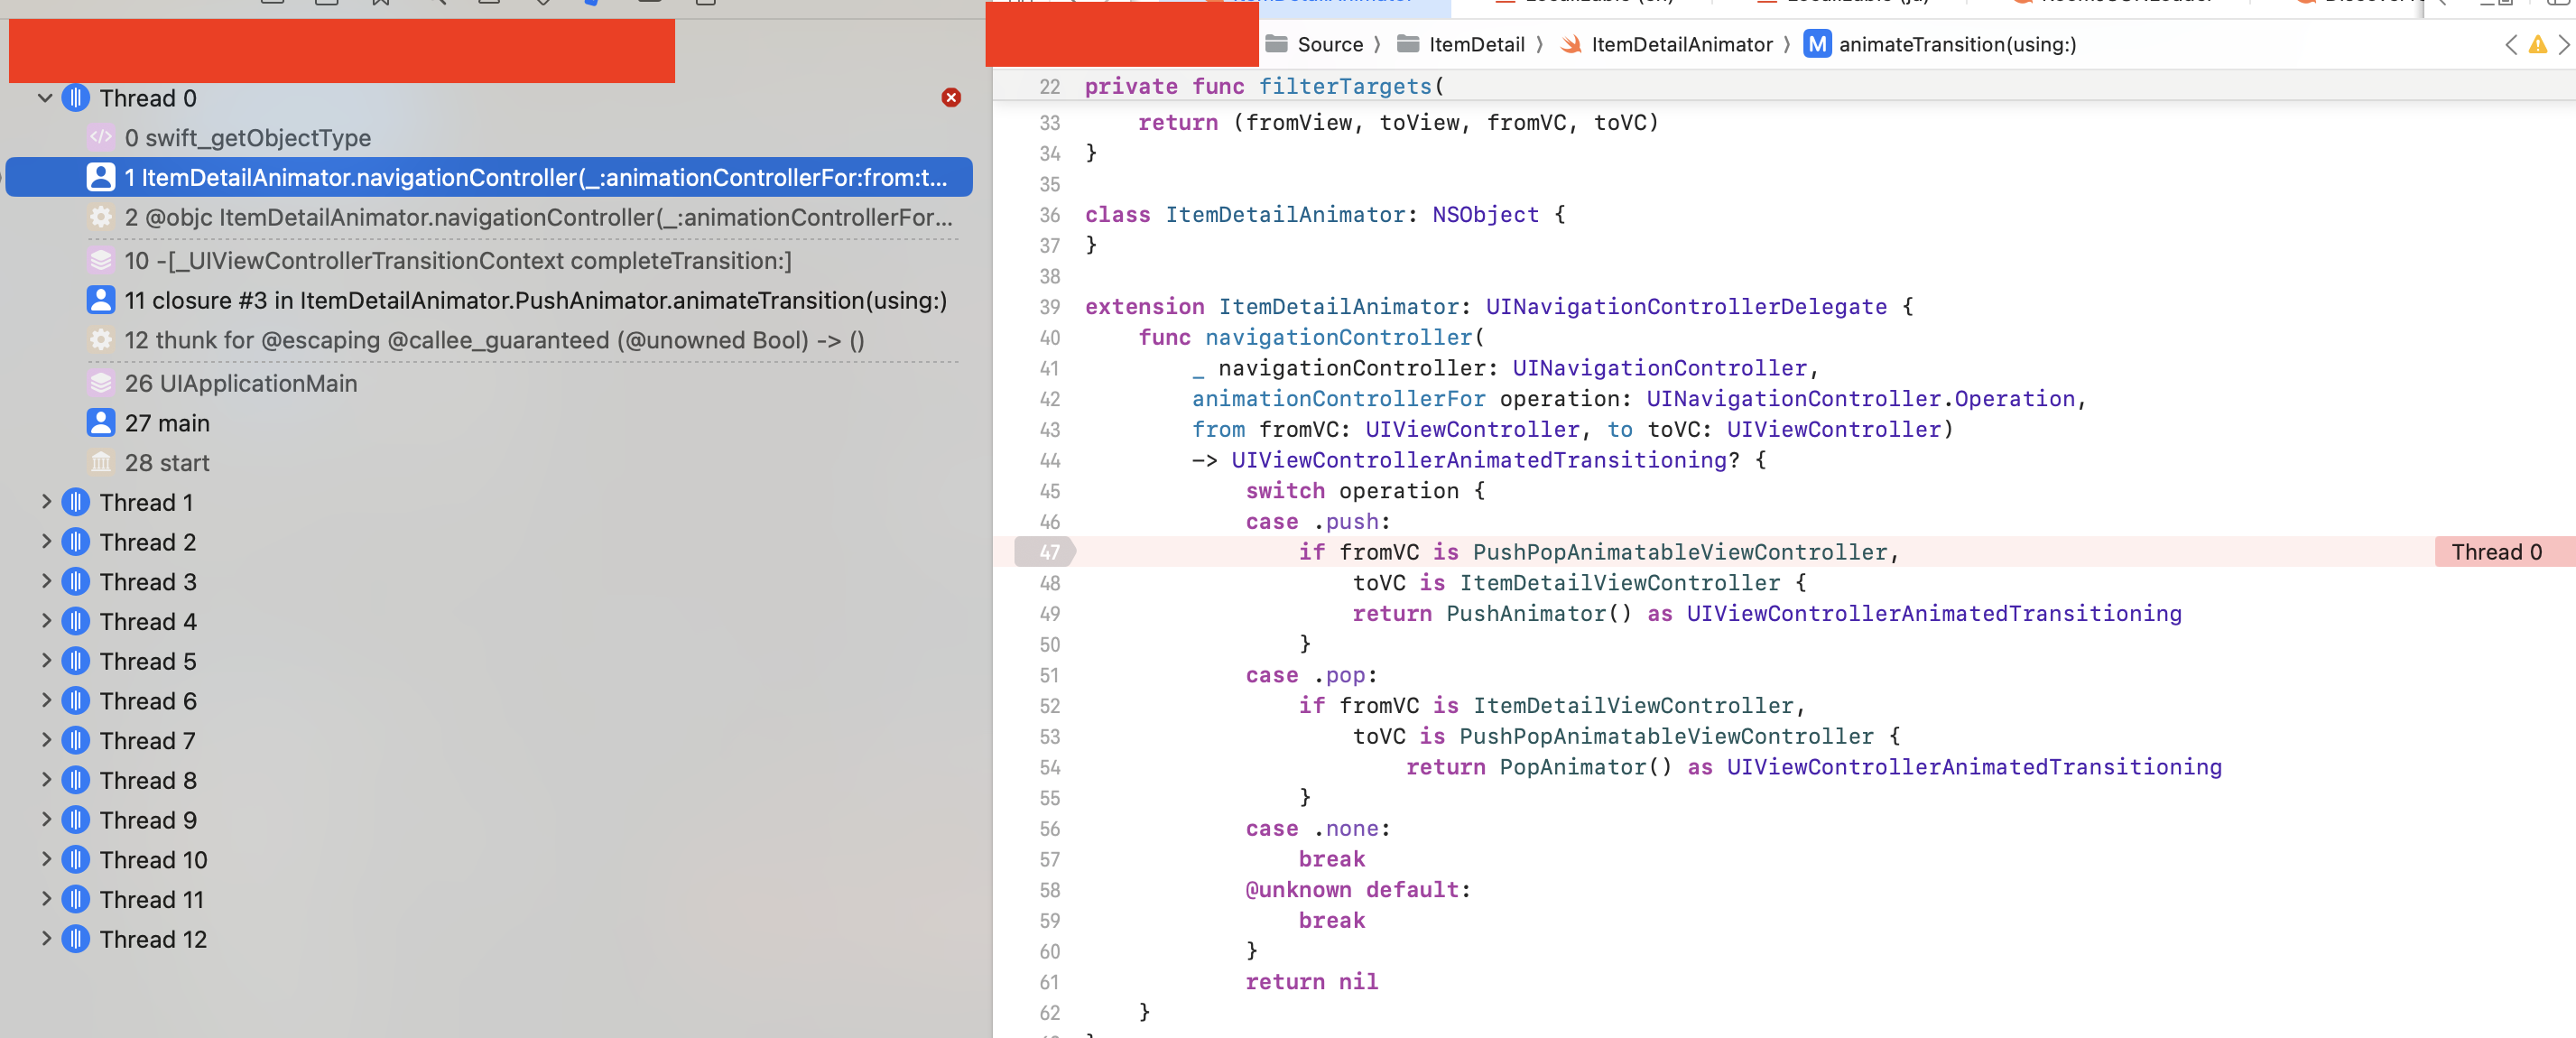2576x1038 pixels.
Task: Select the Thread 11 row
Action: [488, 899]
